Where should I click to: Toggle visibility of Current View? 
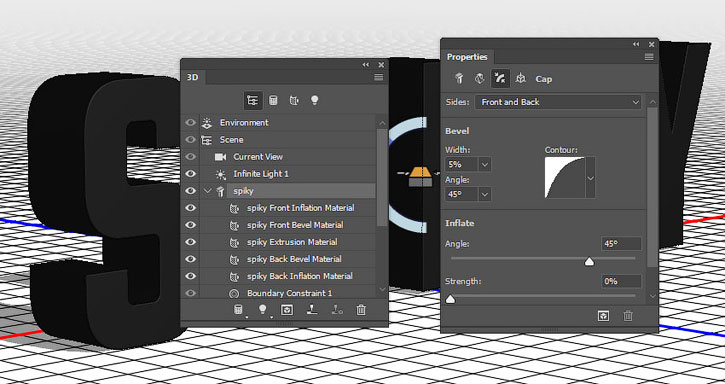click(x=190, y=157)
